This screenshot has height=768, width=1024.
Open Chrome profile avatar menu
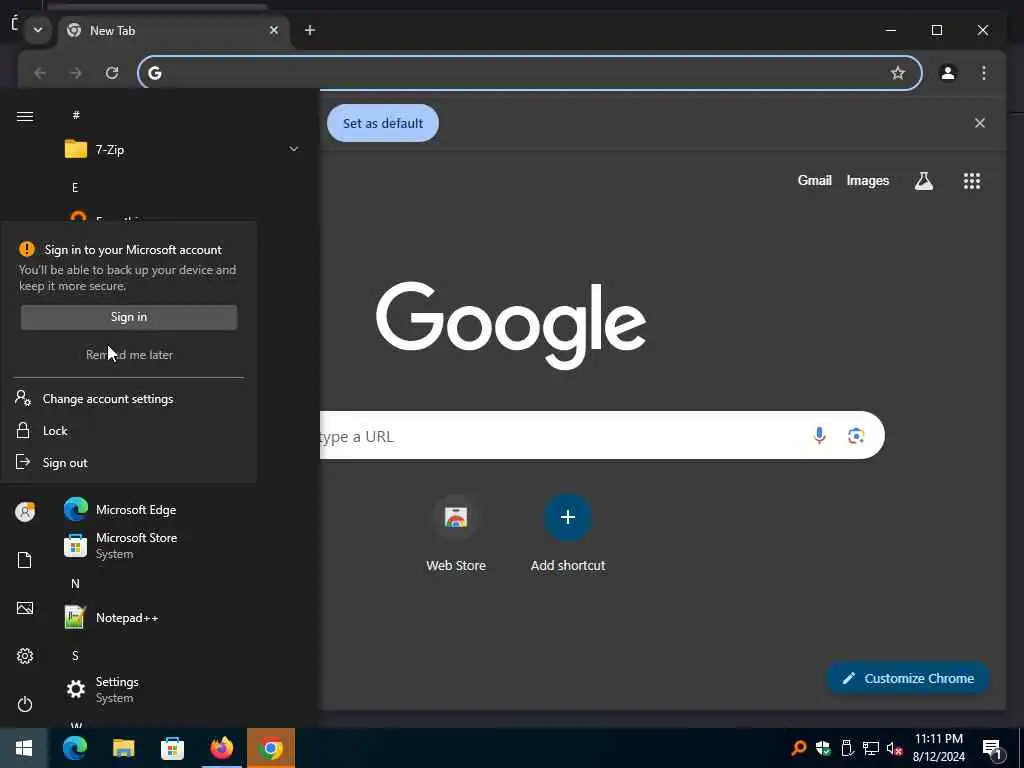tap(948, 73)
